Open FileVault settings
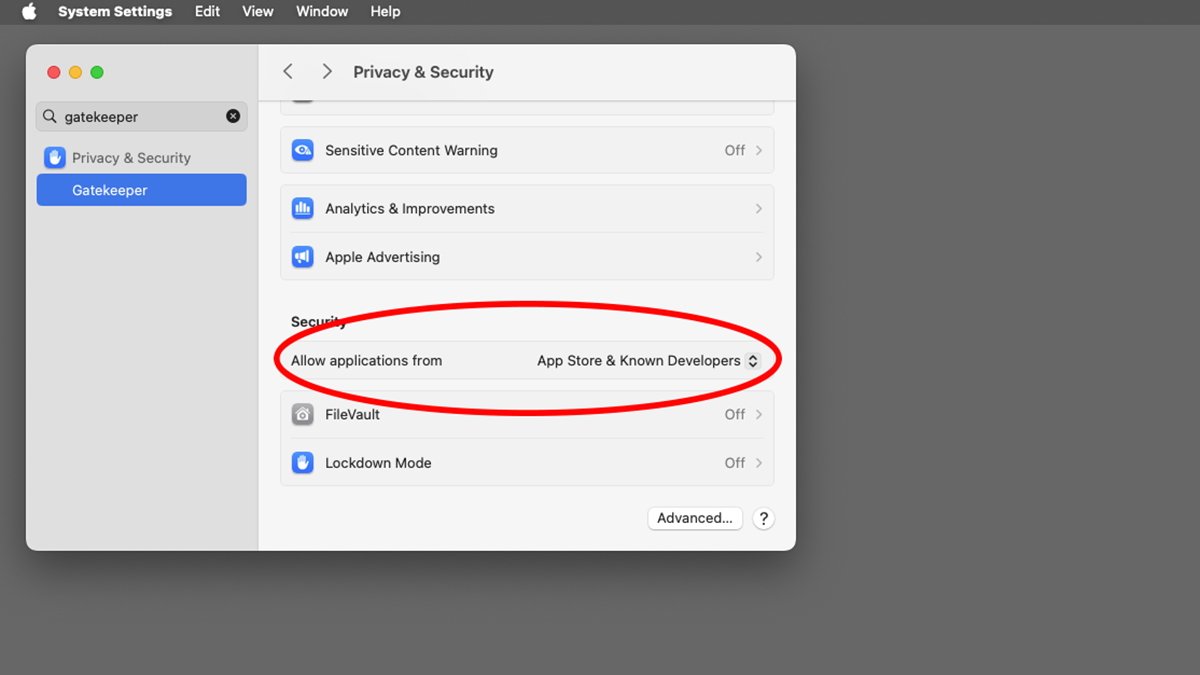Viewport: 1200px width, 675px height. pos(527,414)
